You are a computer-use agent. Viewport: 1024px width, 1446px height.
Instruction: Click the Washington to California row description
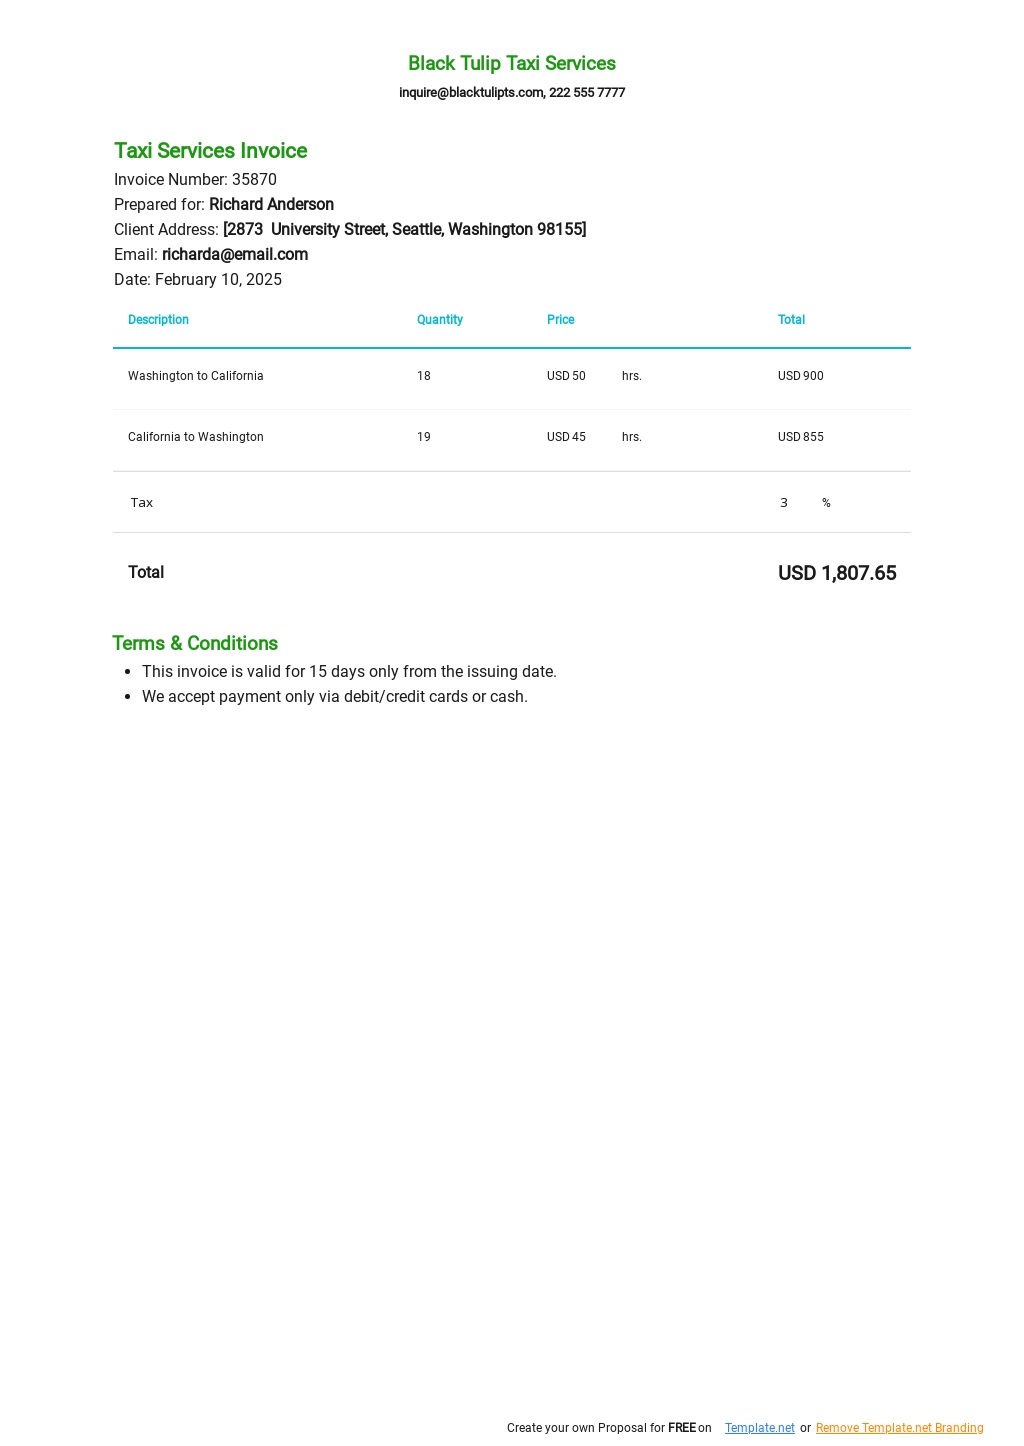[196, 376]
